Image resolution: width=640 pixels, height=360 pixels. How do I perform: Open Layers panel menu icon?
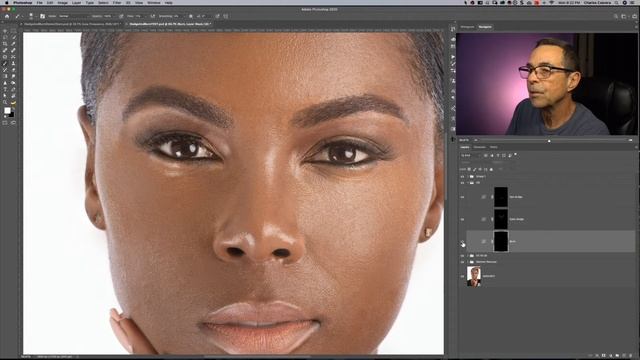(x=636, y=147)
